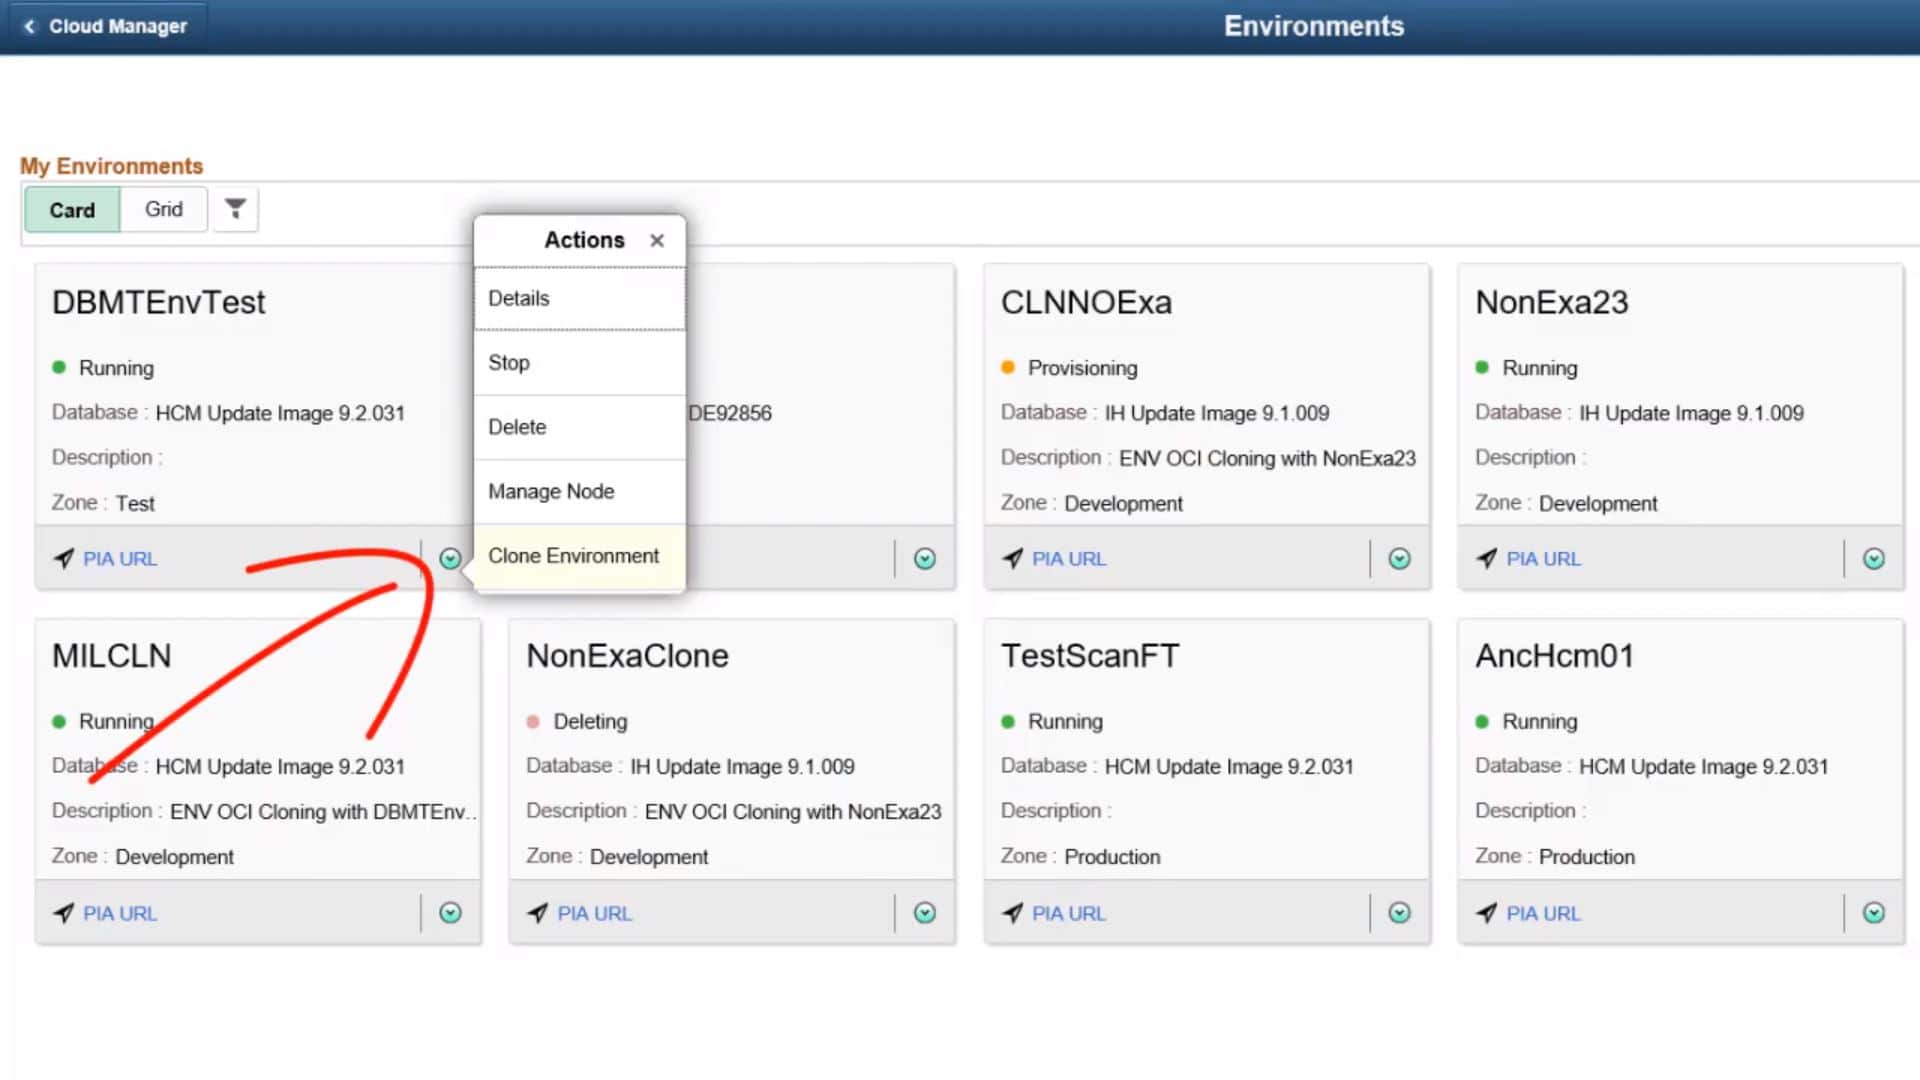Click the PIA URL launch icon on NonExa23

coord(1487,558)
